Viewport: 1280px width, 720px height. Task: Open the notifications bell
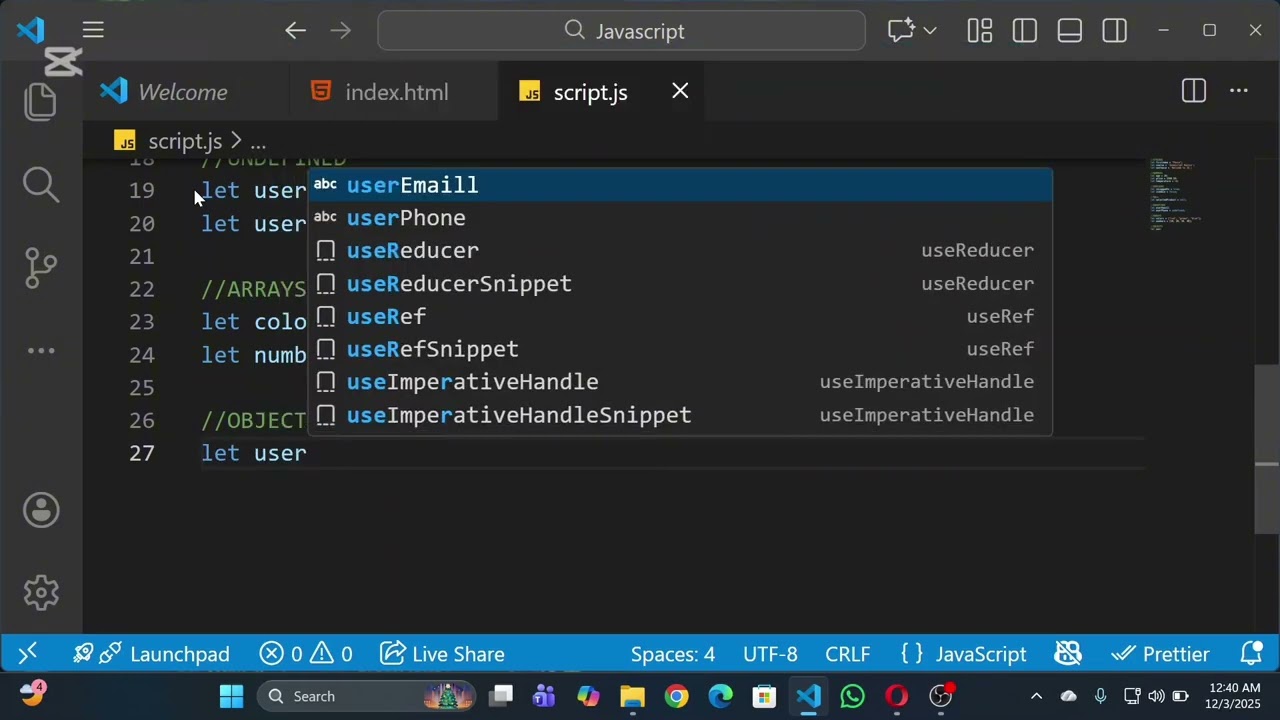coord(1251,654)
